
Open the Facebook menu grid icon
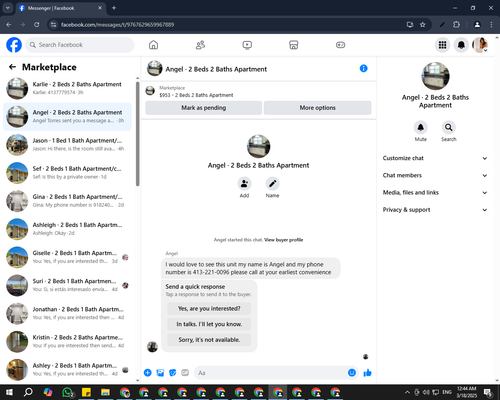pyautogui.click(x=442, y=45)
